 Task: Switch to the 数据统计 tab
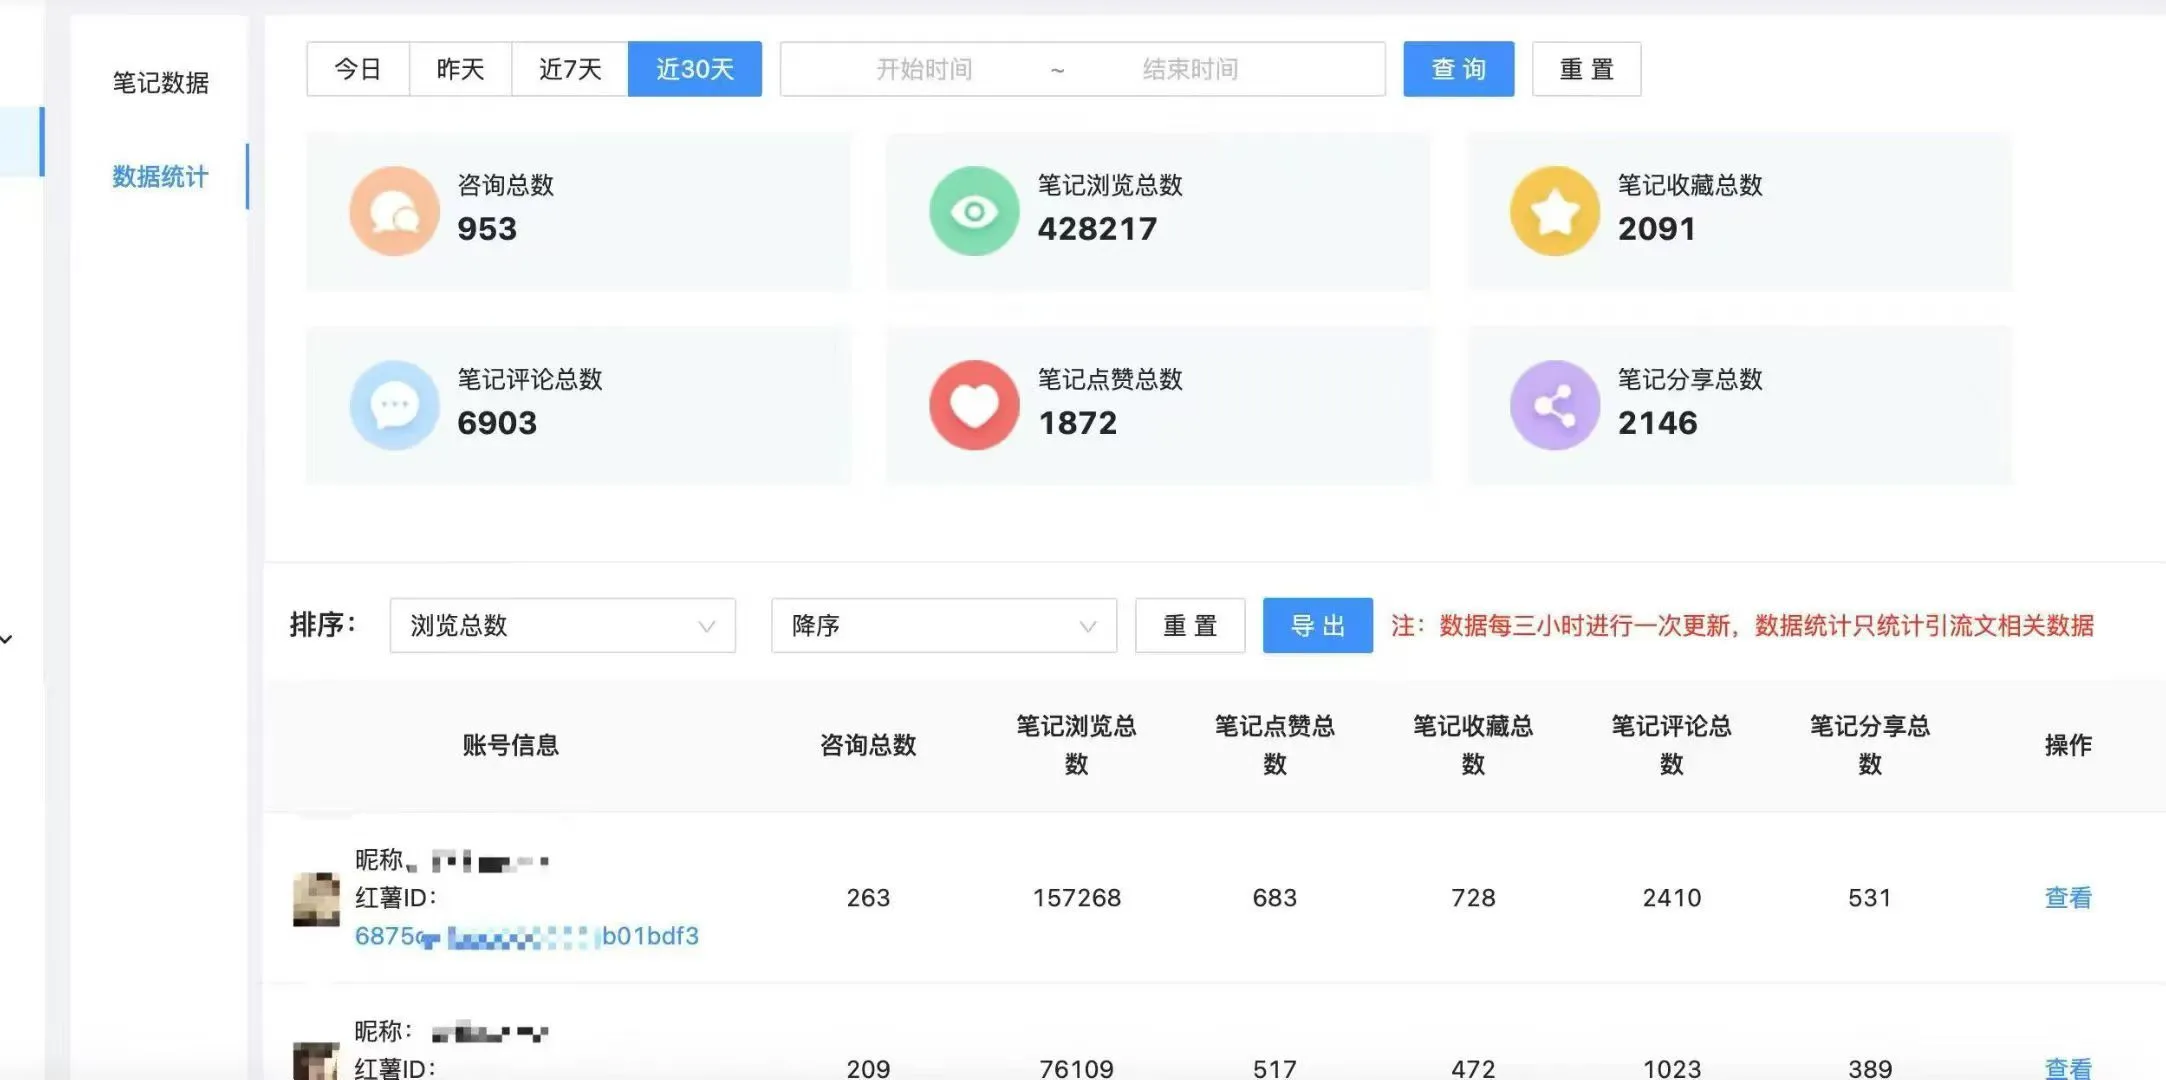click(159, 176)
